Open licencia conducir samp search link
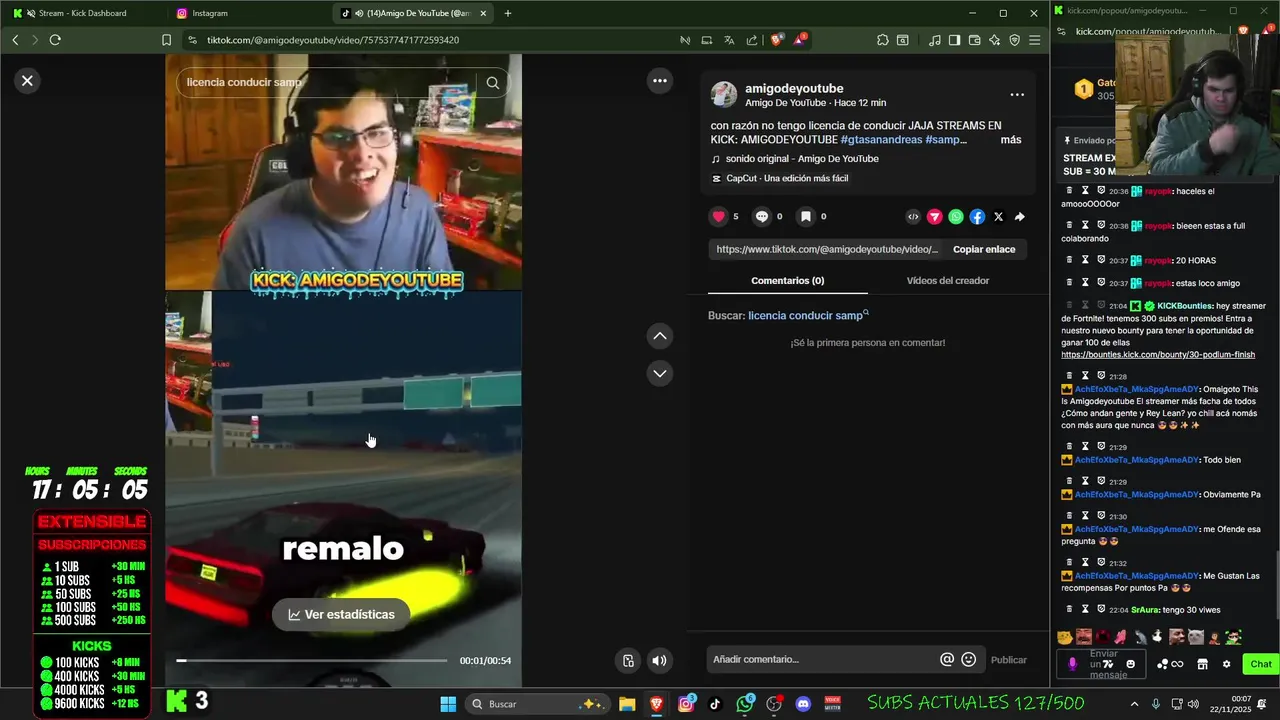Viewport: 1280px width, 720px height. [x=808, y=315]
